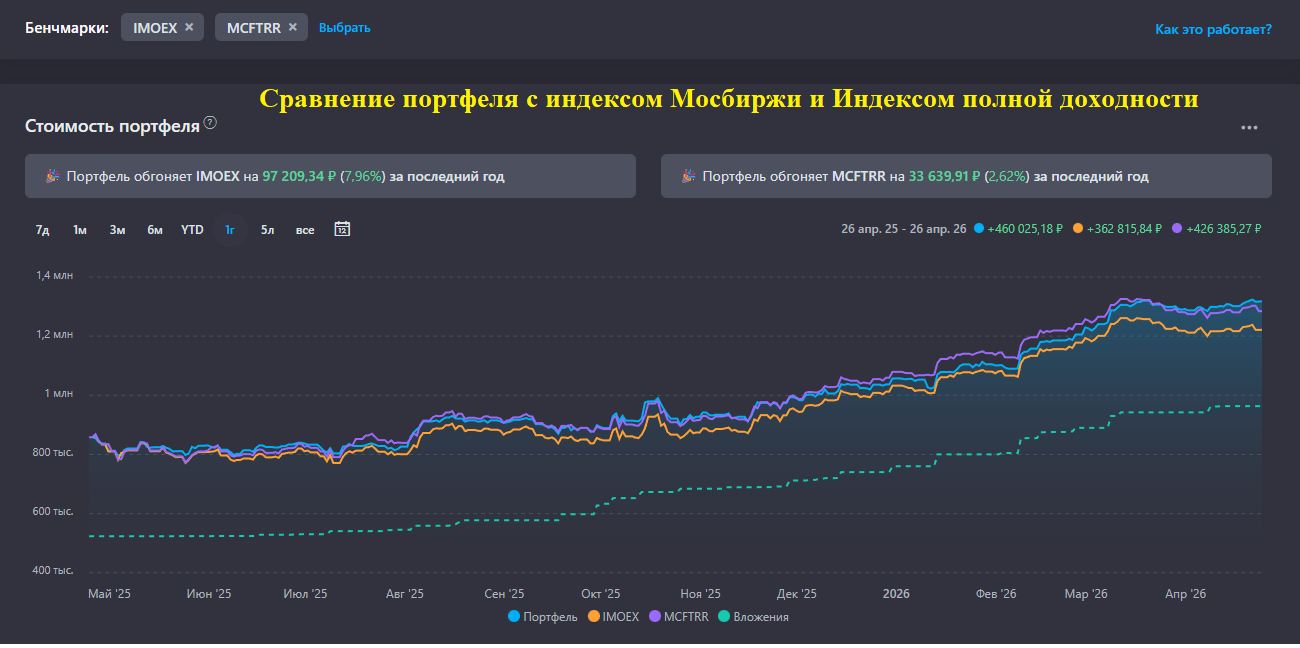Click the 1,4 млн axis label
Viewport: 1300px width, 648px height.
point(54,276)
